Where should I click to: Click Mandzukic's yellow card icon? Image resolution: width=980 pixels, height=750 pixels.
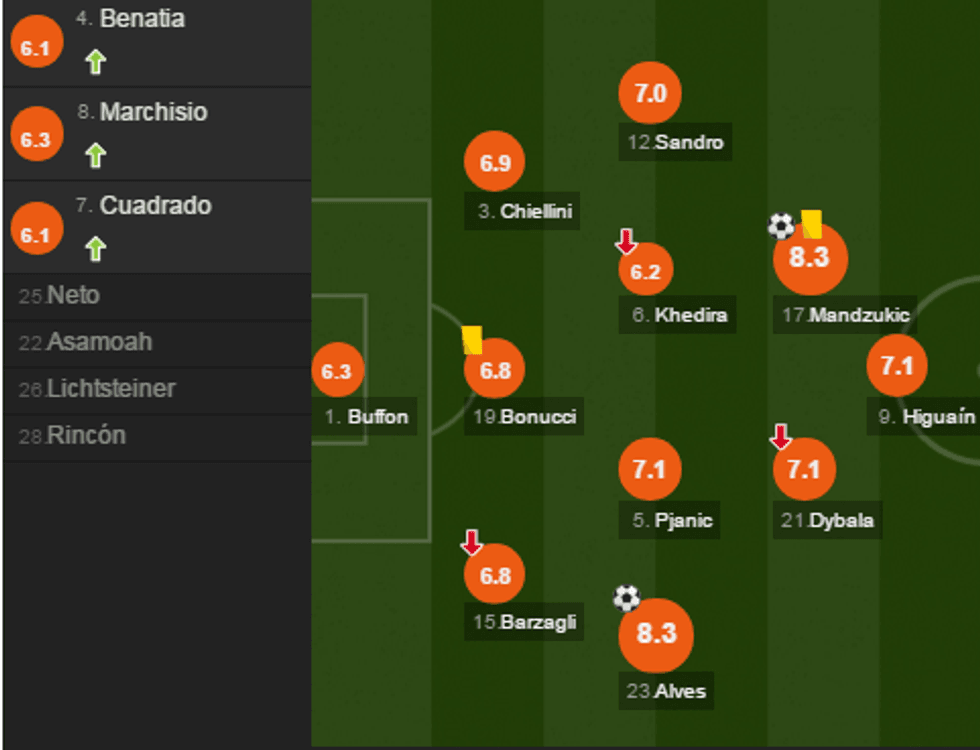pos(811,225)
